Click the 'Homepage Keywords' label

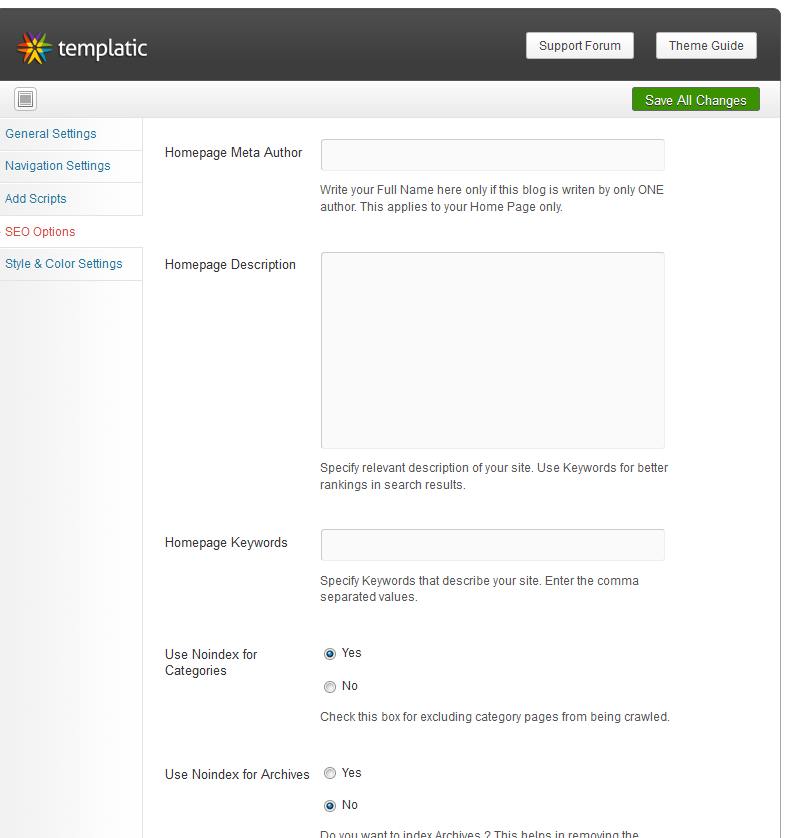point(226,543)
